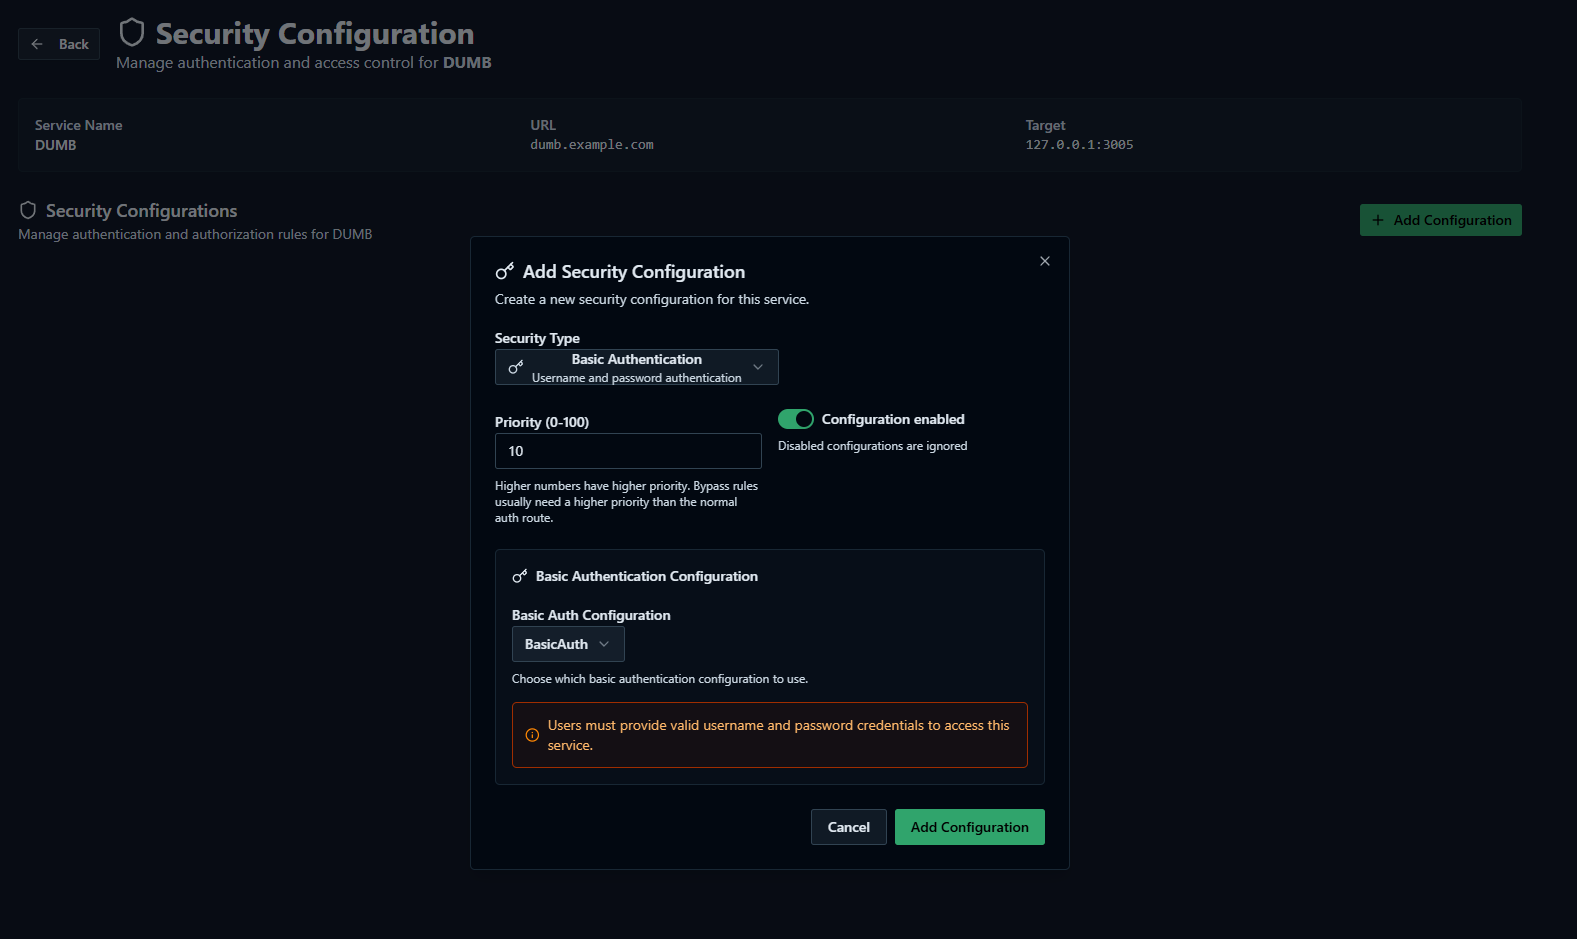Open the Security Type dropdown

(636, 367)
